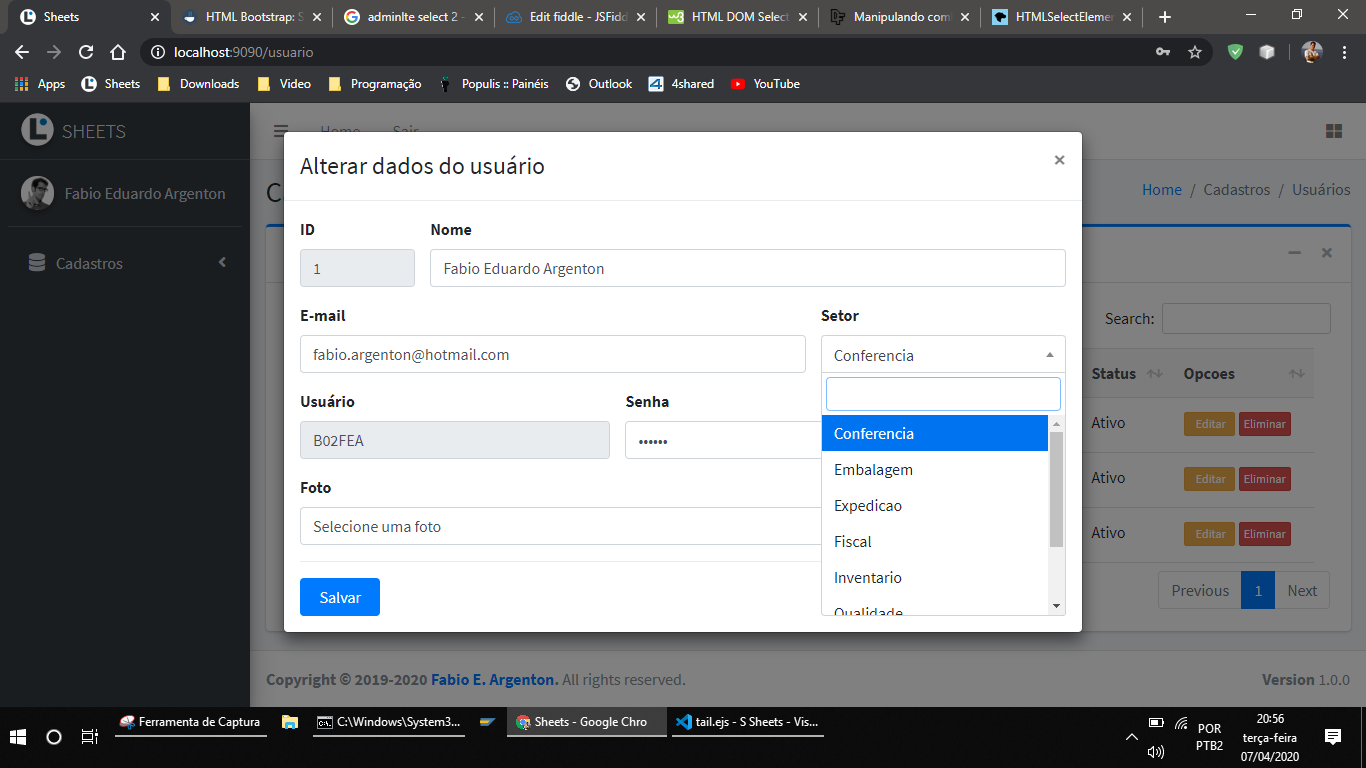This screenshot has height=768, width=1366.
Task: Open the apps grid icon in the navbar
Action: [x=1334, y=131]
